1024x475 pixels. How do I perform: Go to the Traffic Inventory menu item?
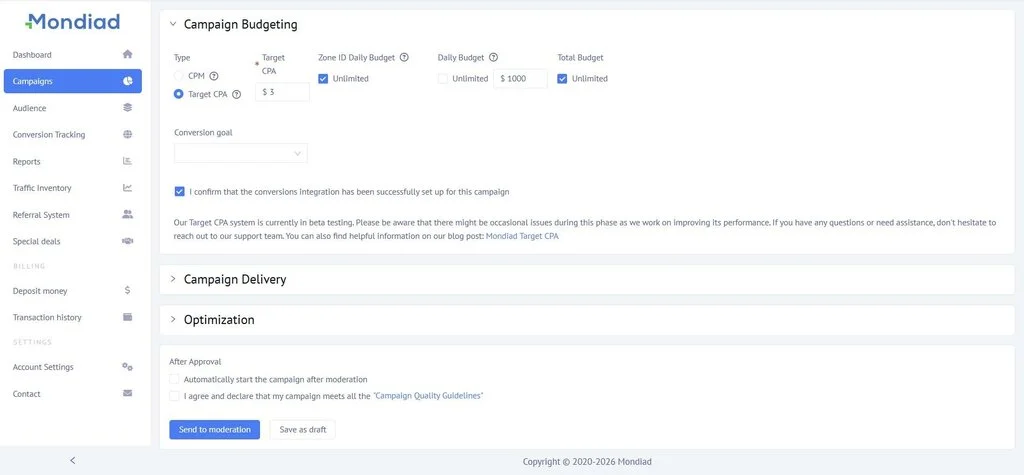[x=72, y=188]
